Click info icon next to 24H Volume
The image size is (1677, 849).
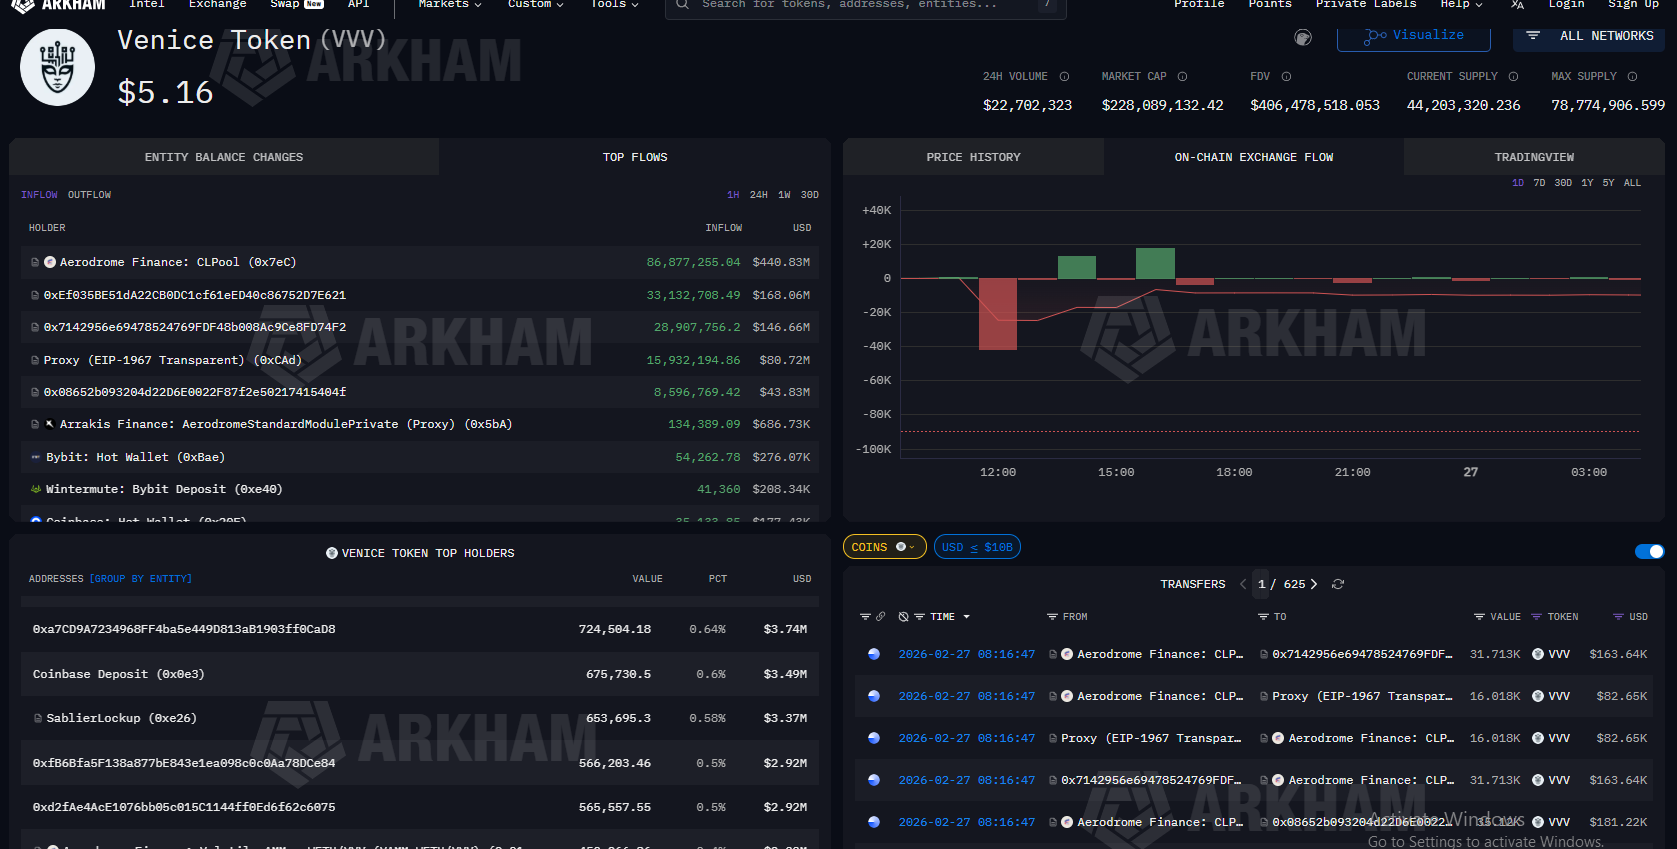tap(1064, 77)
